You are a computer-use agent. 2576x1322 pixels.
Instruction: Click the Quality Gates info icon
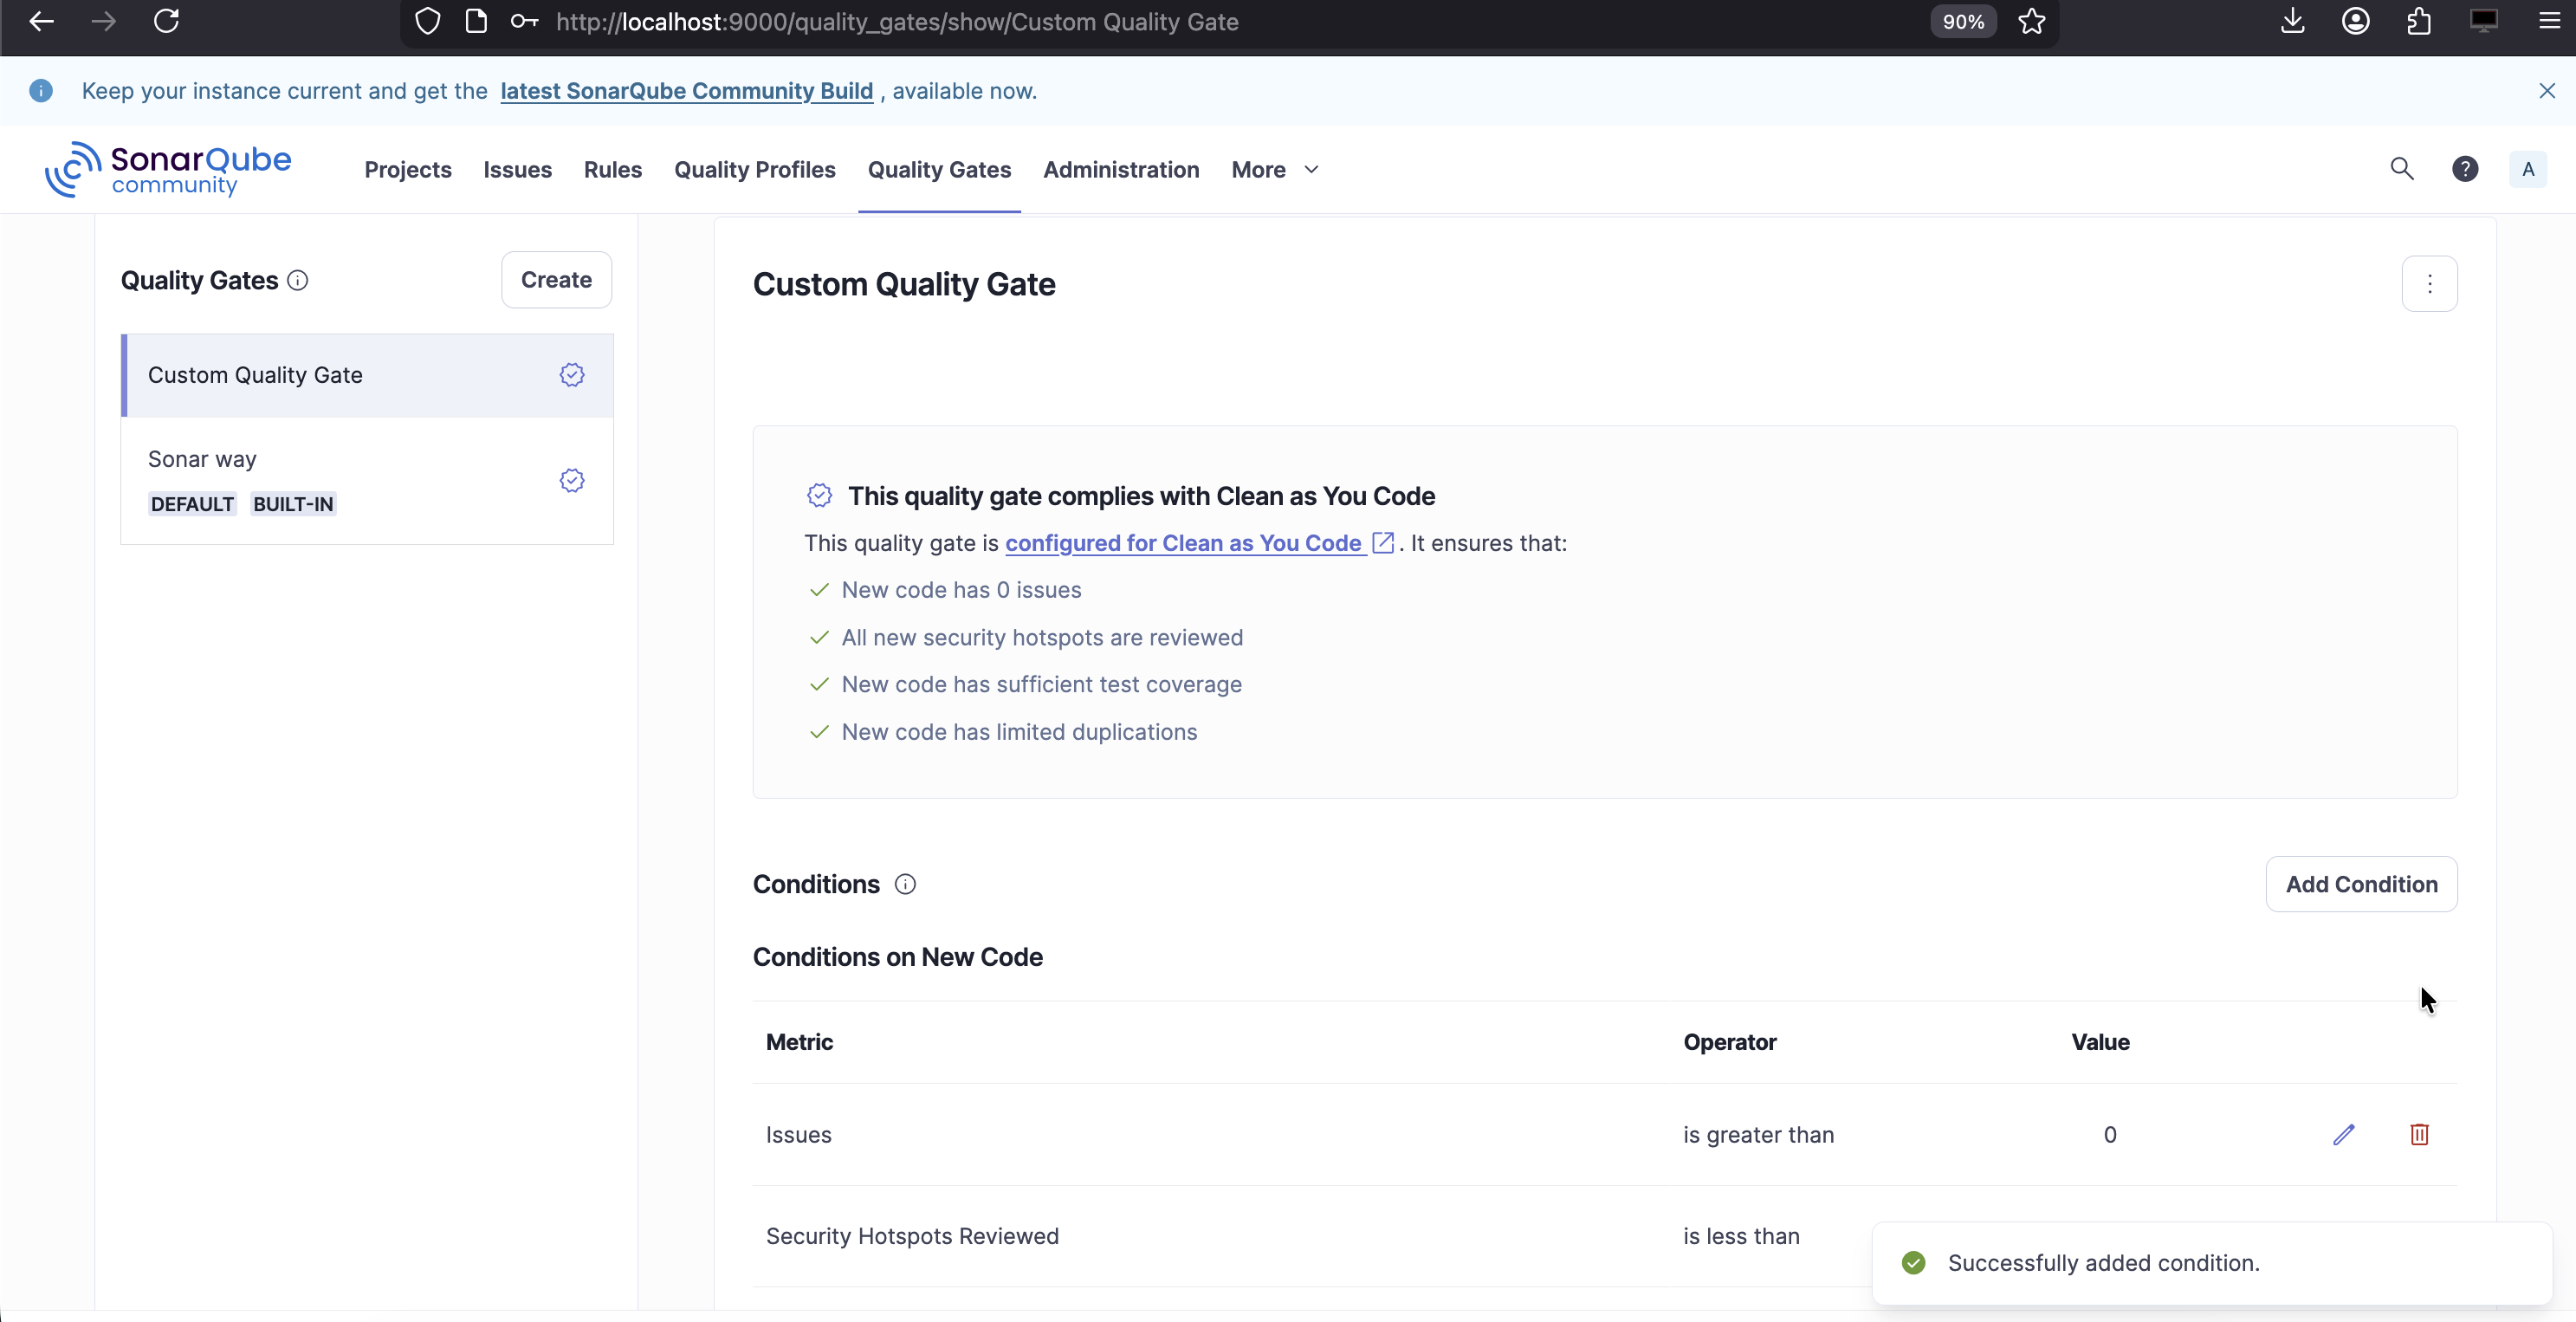point(298,280)
